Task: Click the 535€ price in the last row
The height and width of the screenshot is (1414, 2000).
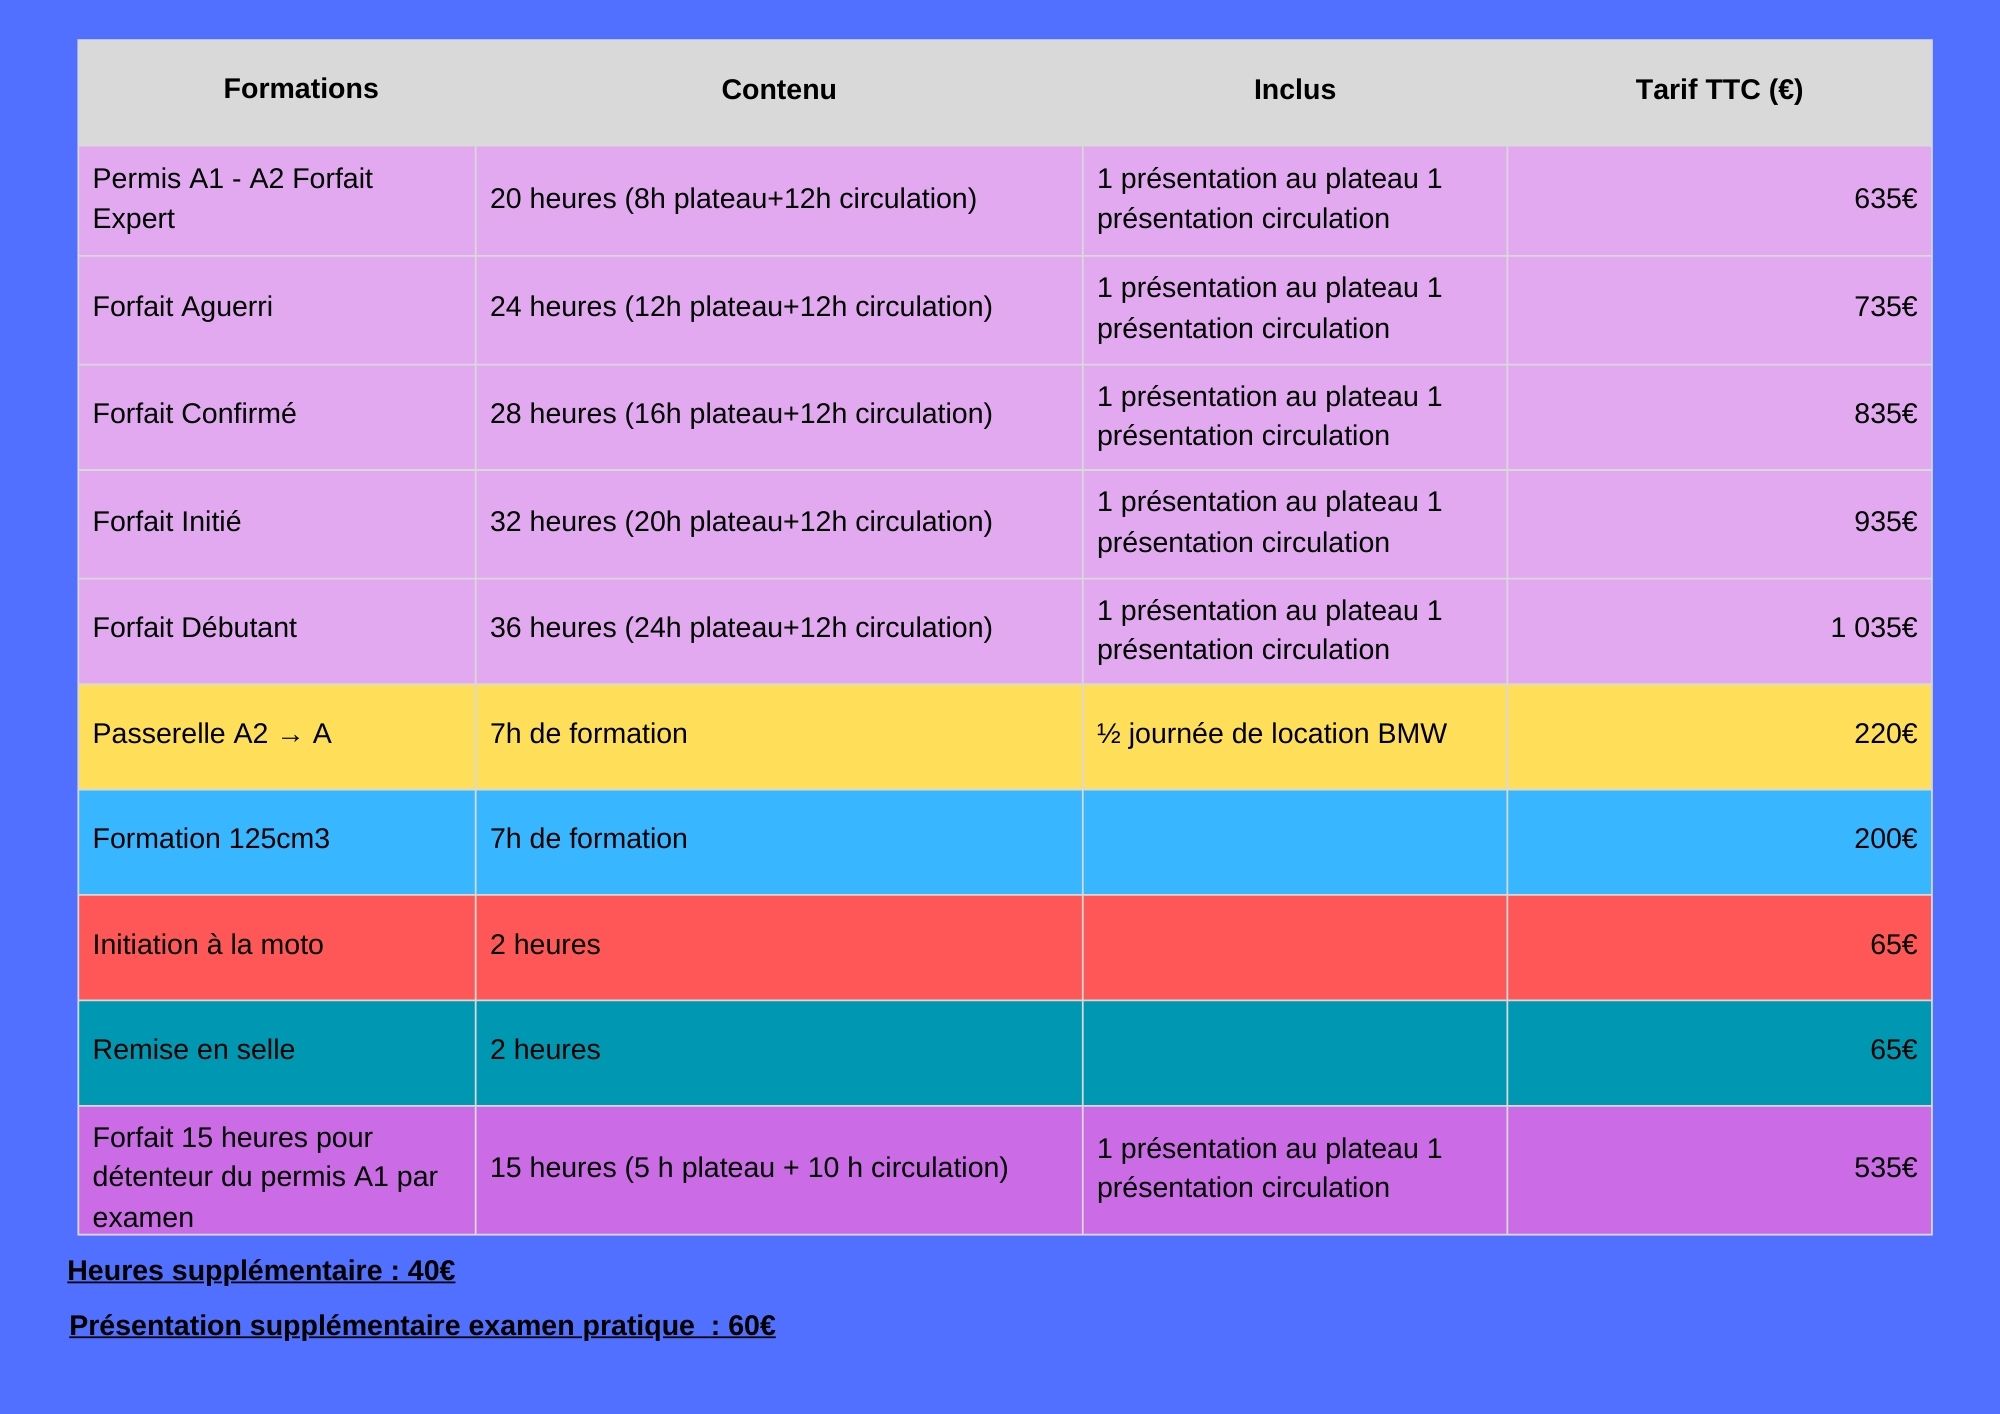Action: click(1884, 1168)
